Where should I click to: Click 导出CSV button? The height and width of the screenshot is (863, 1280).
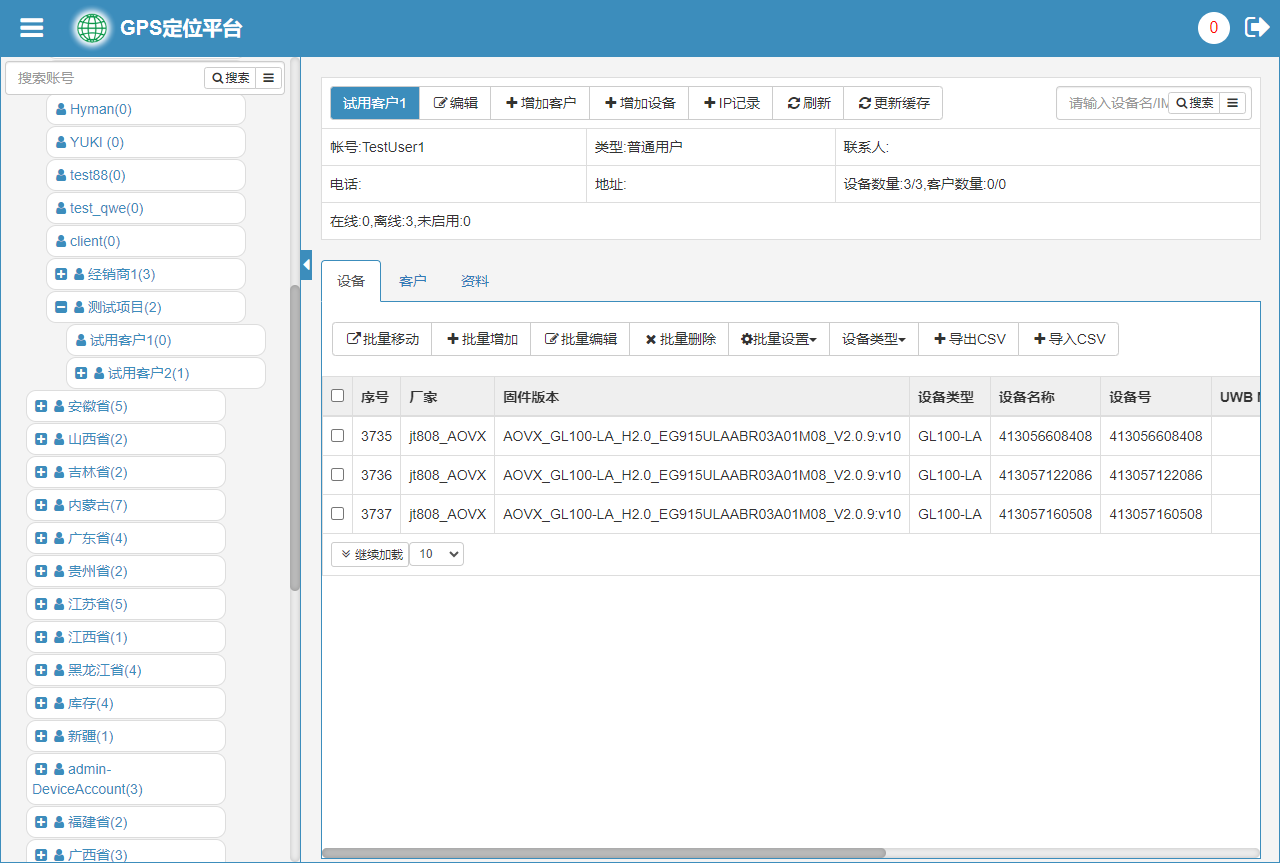pos(968,339)
